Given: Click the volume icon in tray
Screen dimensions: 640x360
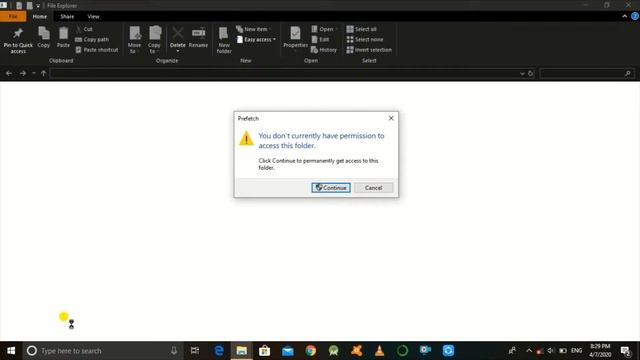Looking at the screenshot, I should (x=551, y=351).
